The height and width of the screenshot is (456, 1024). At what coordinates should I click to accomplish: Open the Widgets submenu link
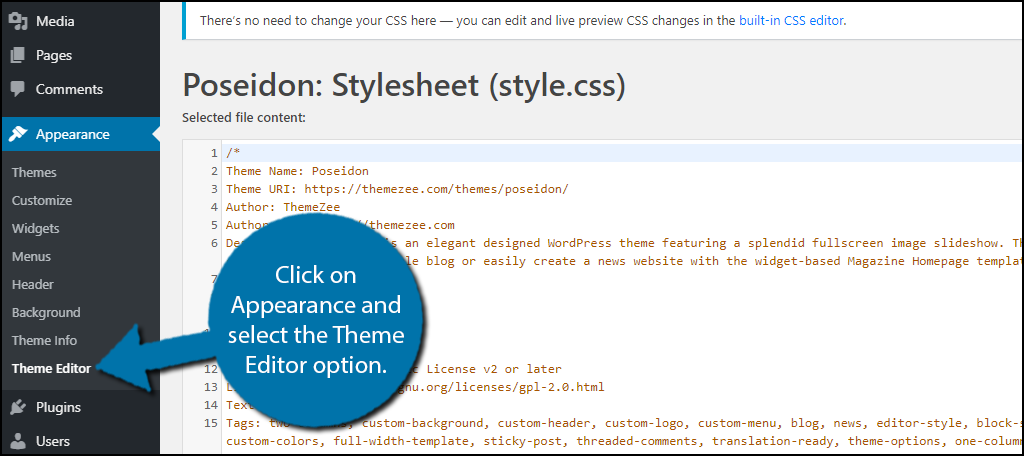click(35, 229)
